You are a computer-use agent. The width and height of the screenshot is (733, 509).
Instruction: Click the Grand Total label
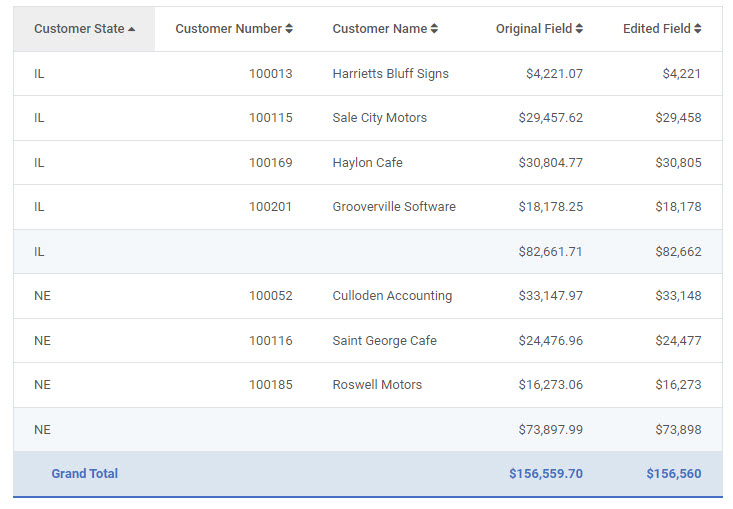point(84,474)
